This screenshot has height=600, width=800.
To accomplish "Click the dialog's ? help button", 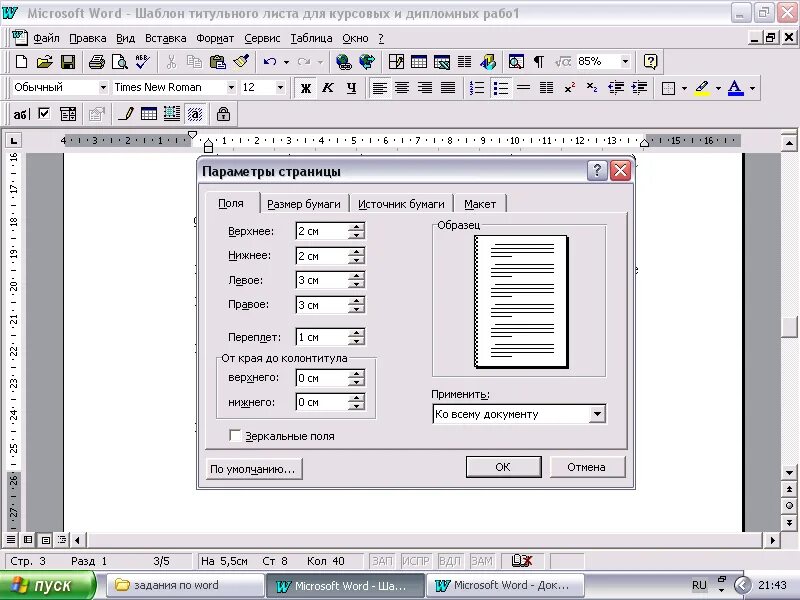I will (596, 170).
